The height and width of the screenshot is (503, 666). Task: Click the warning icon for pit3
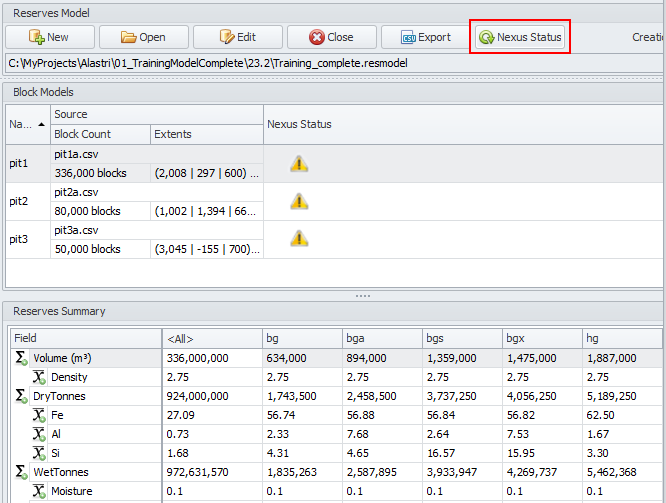299,238
